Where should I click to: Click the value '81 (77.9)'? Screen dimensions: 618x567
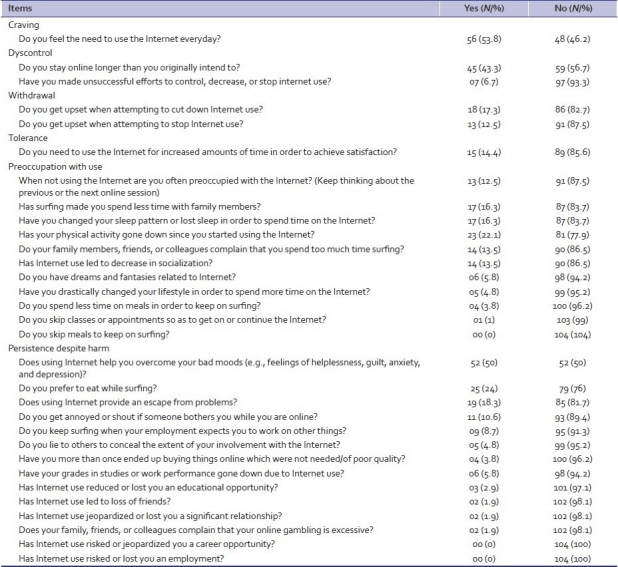click(572, 235)
